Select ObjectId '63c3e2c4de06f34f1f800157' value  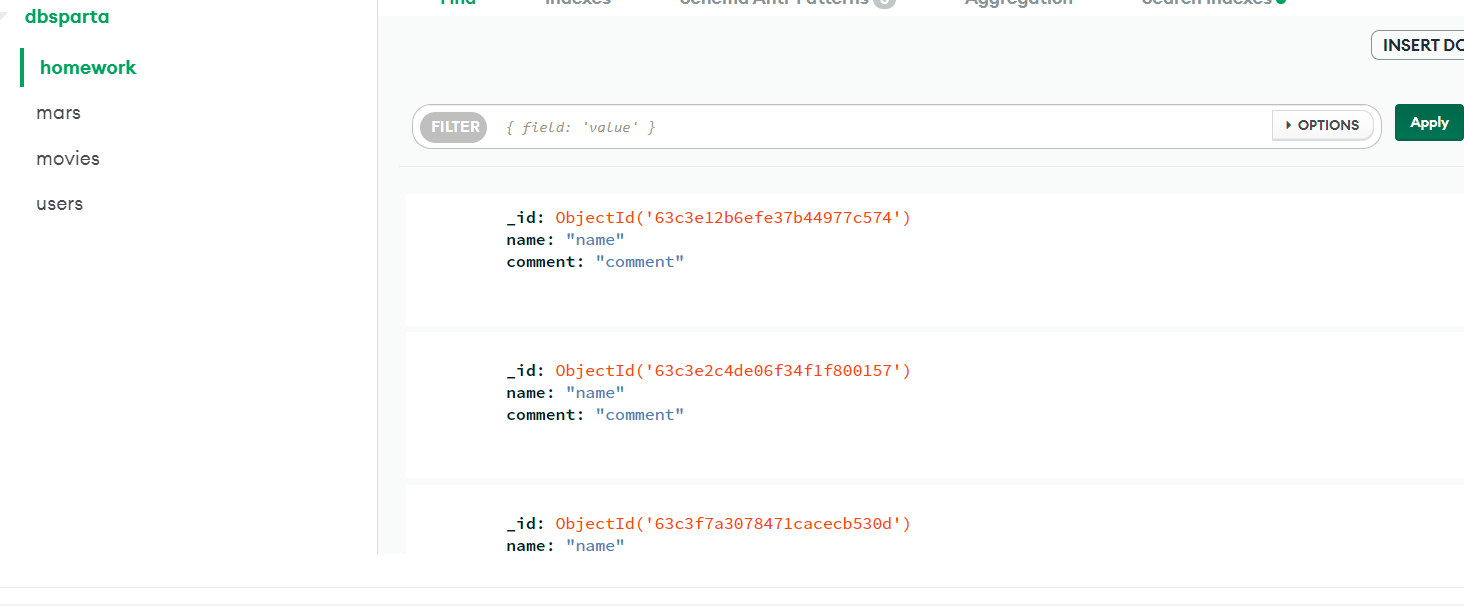(733, 371)
